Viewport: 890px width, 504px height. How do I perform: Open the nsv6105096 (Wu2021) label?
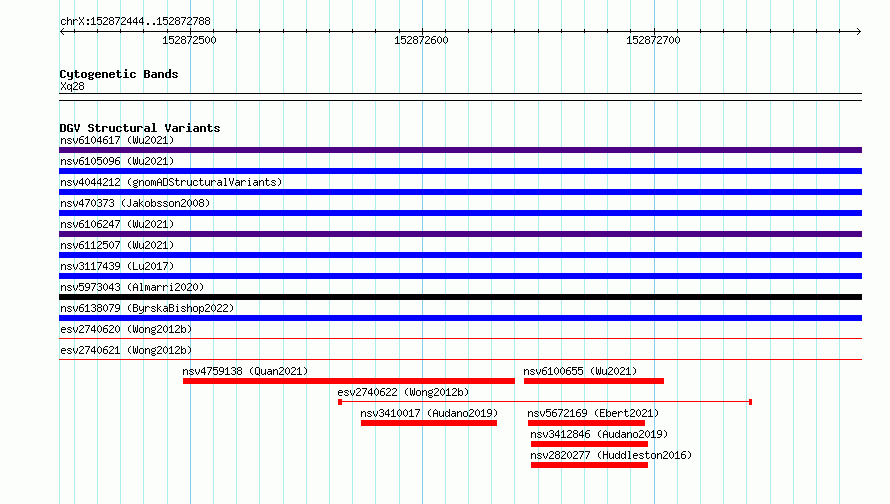[x=117, y=161]
